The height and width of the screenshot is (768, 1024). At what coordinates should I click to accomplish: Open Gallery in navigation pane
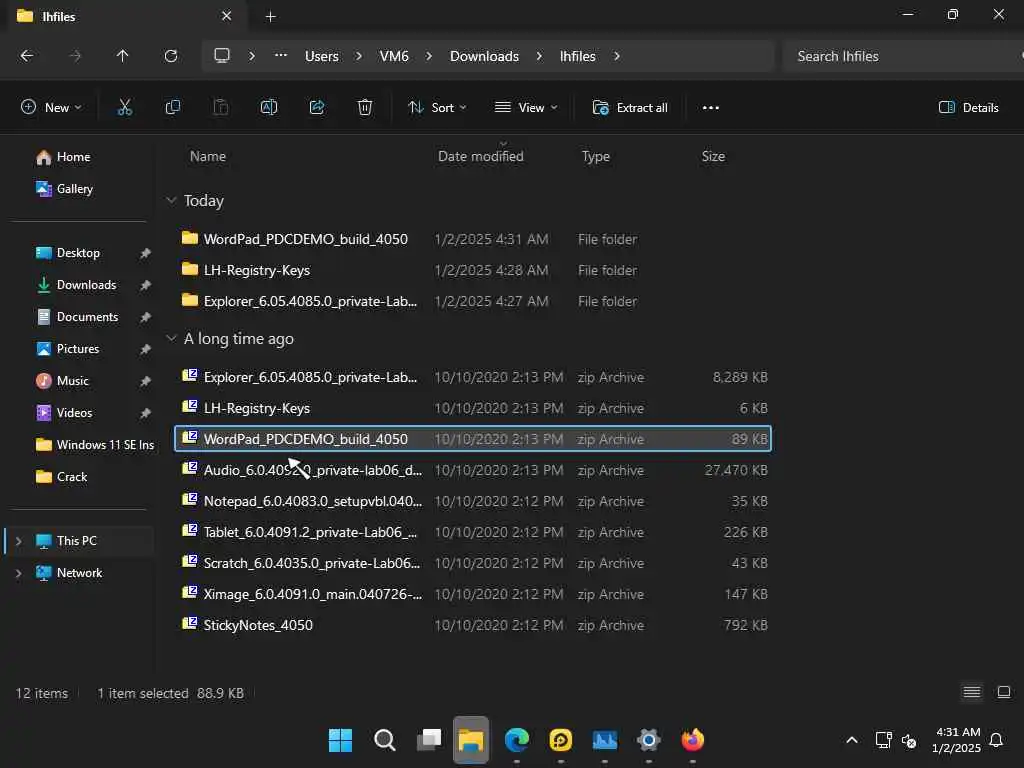(64, 189)
